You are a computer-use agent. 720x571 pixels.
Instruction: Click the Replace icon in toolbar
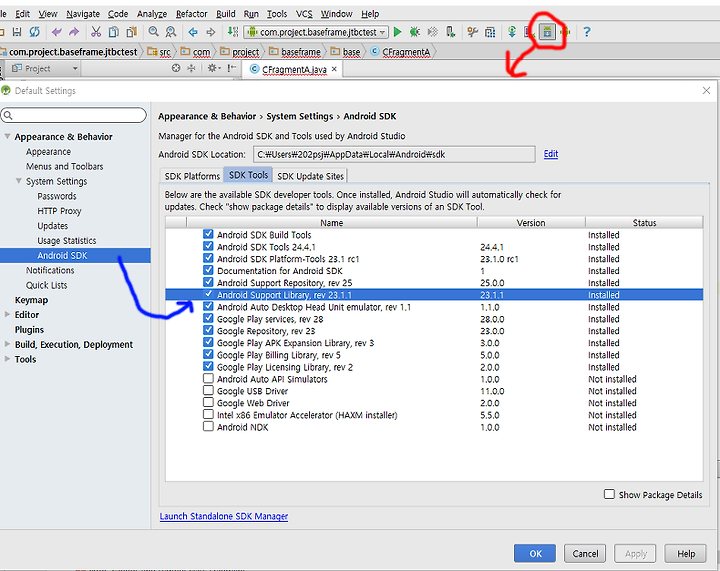(171, 32)
